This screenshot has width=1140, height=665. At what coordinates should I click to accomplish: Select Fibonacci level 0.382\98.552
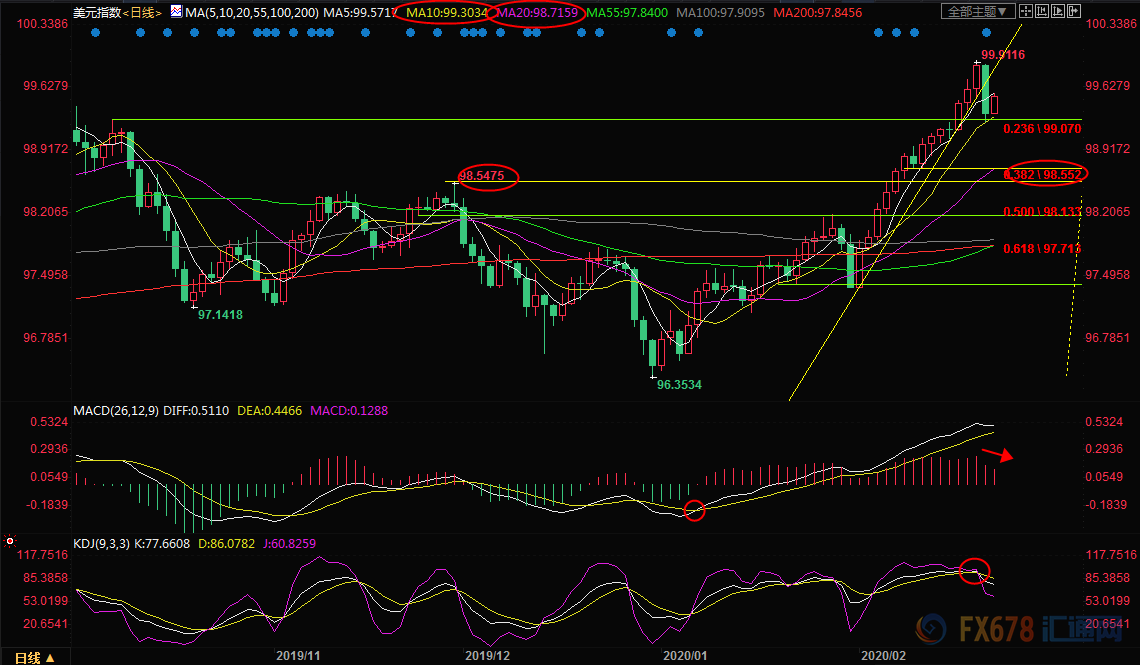(x=1042, y=174)
